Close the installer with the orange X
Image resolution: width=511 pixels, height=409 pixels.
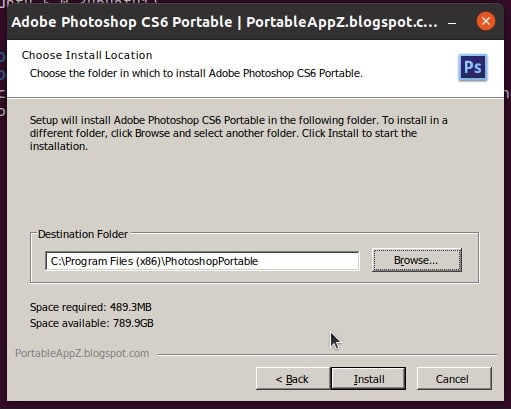click(x=486, y=21)
